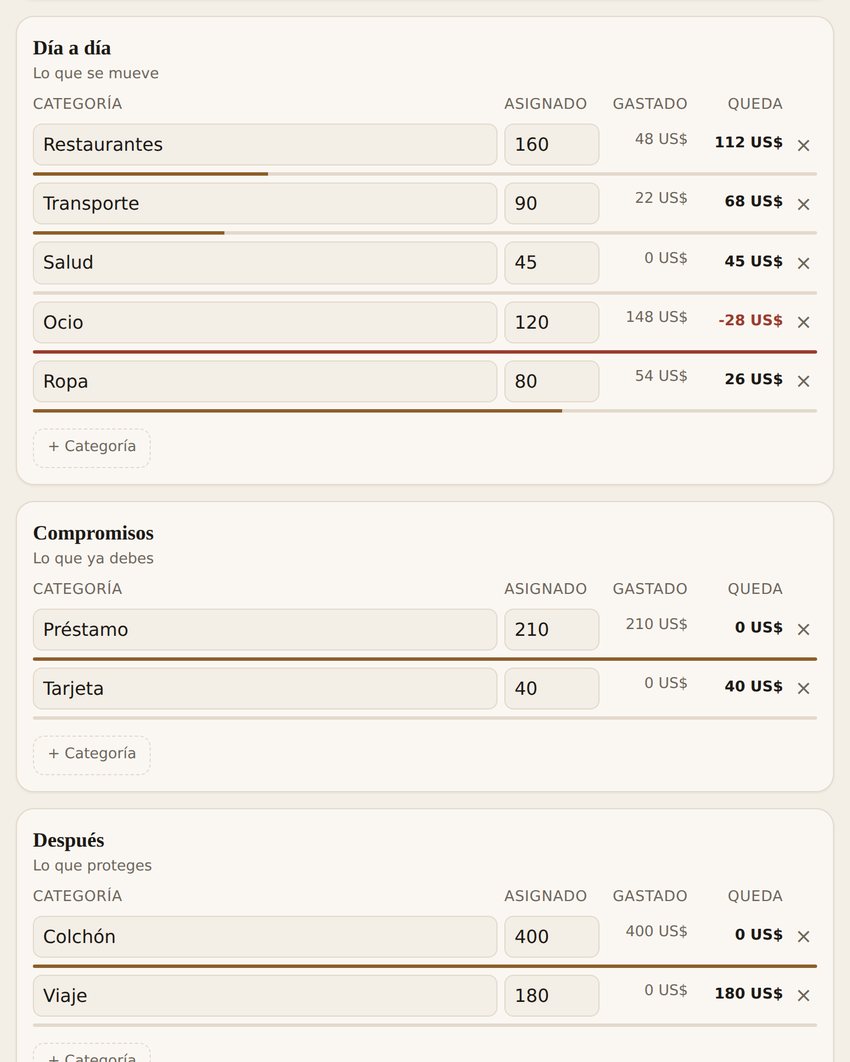Remove the Ropa category
This screenshot has height=1062, width=850.
point(803,381)
